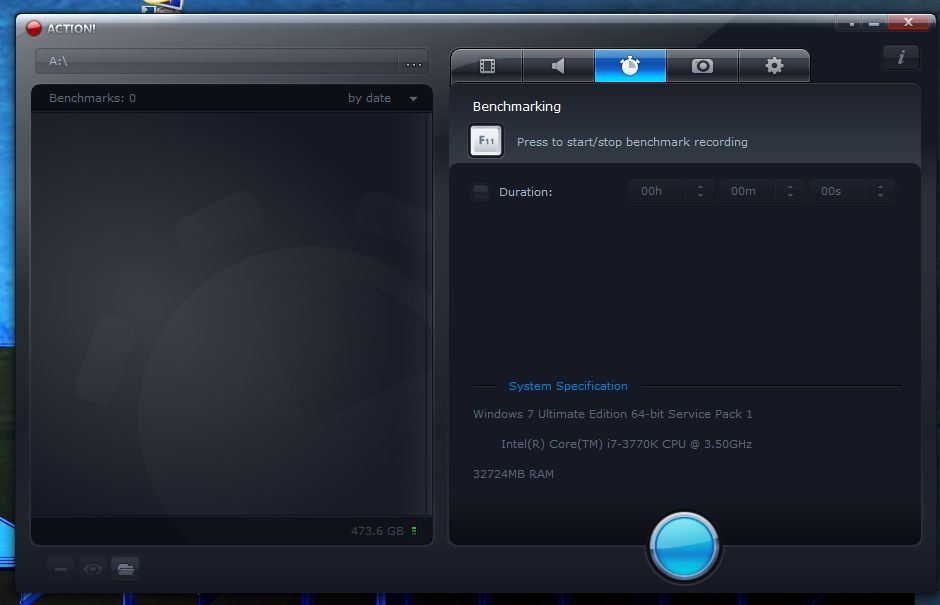Select the Benchmarking stopwatch tab
Screen dimensions: 940x605
630,66
